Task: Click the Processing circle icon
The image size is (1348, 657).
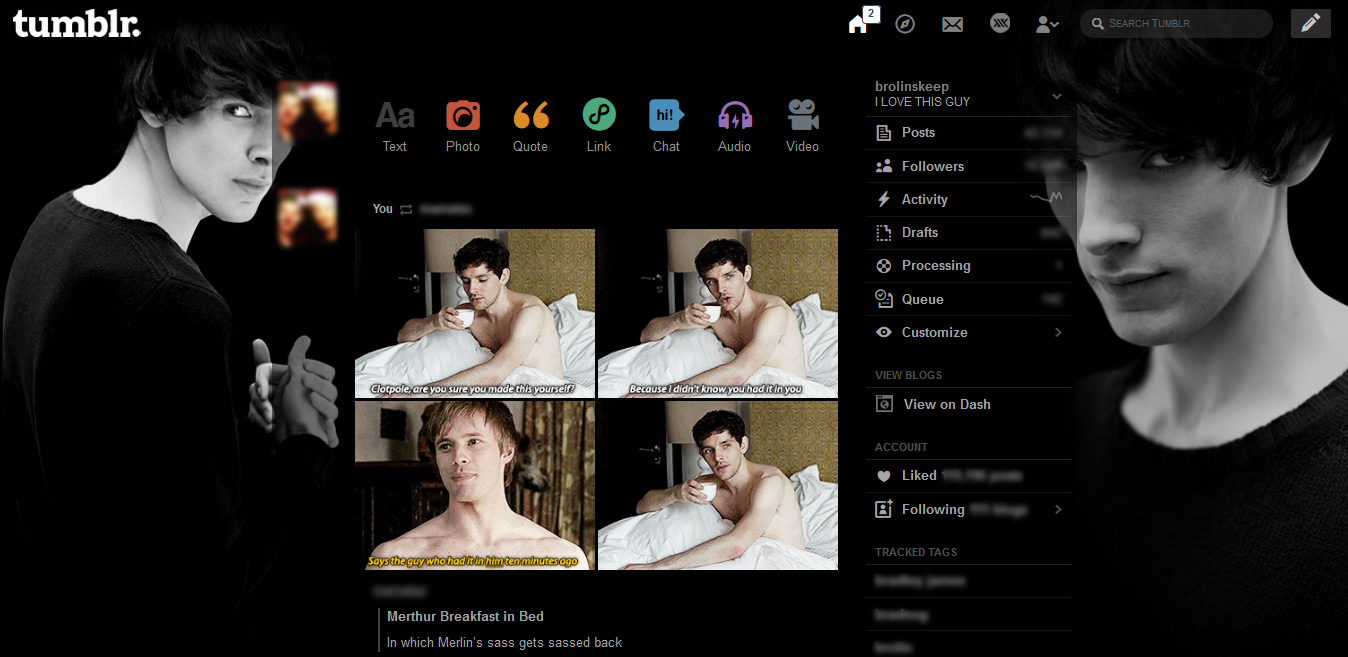Action: (883, 265)
